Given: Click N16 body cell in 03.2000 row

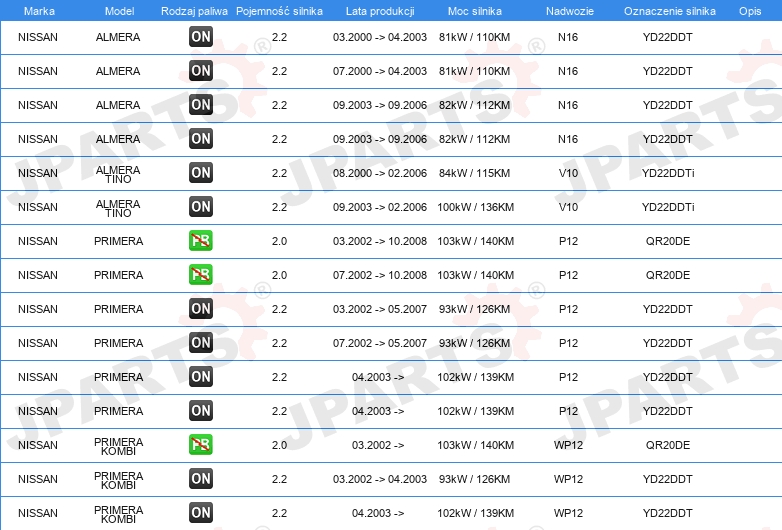Looking at the screenshot, I should click(568, 37).
